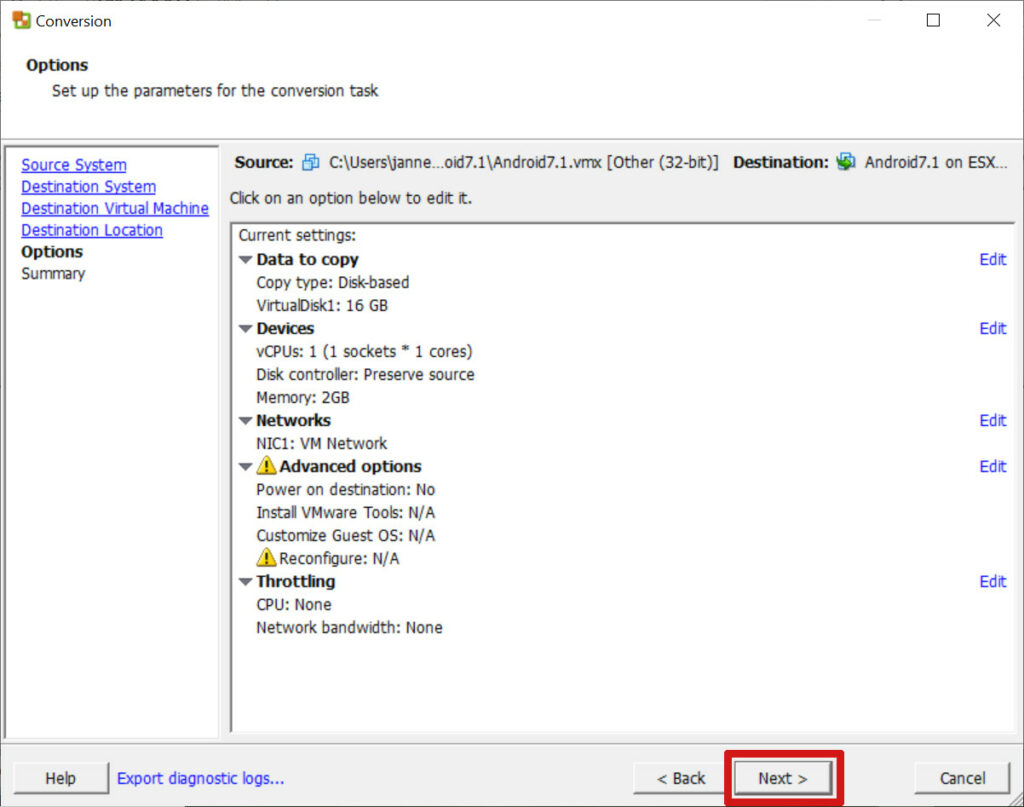Select Disk controller: Preserve source row
This screenshot has width=1024, height=807.
tap(365, 375)
